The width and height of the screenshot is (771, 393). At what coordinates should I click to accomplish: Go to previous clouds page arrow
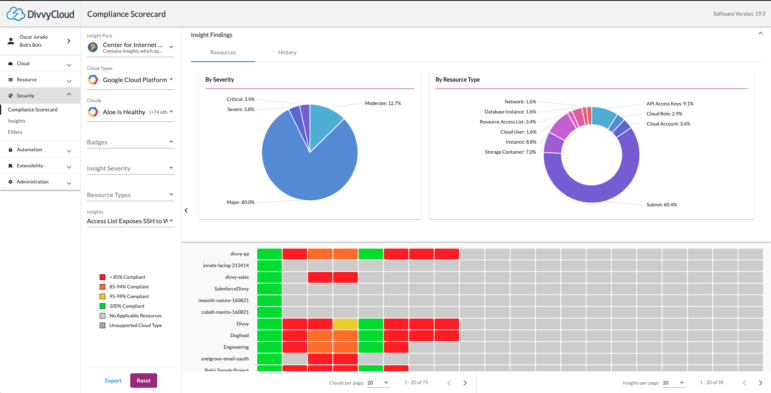449,383
